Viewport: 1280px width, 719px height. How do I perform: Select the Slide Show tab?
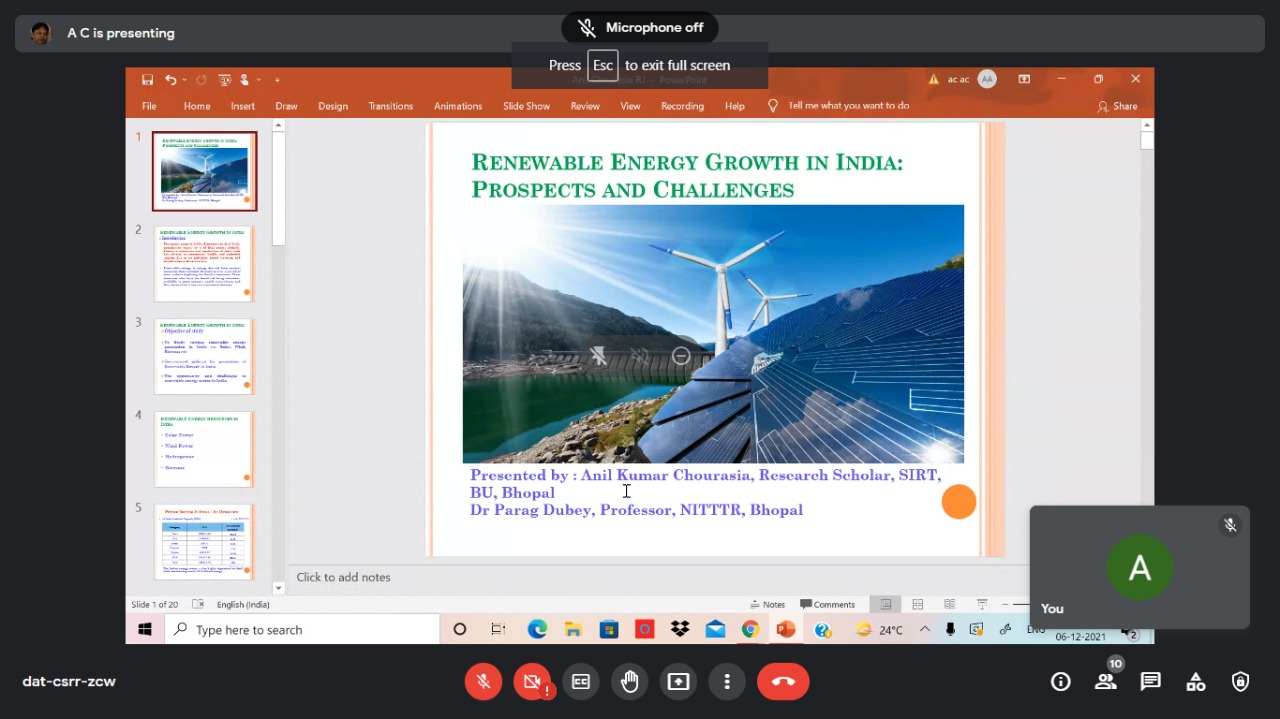tap(526, 106)
